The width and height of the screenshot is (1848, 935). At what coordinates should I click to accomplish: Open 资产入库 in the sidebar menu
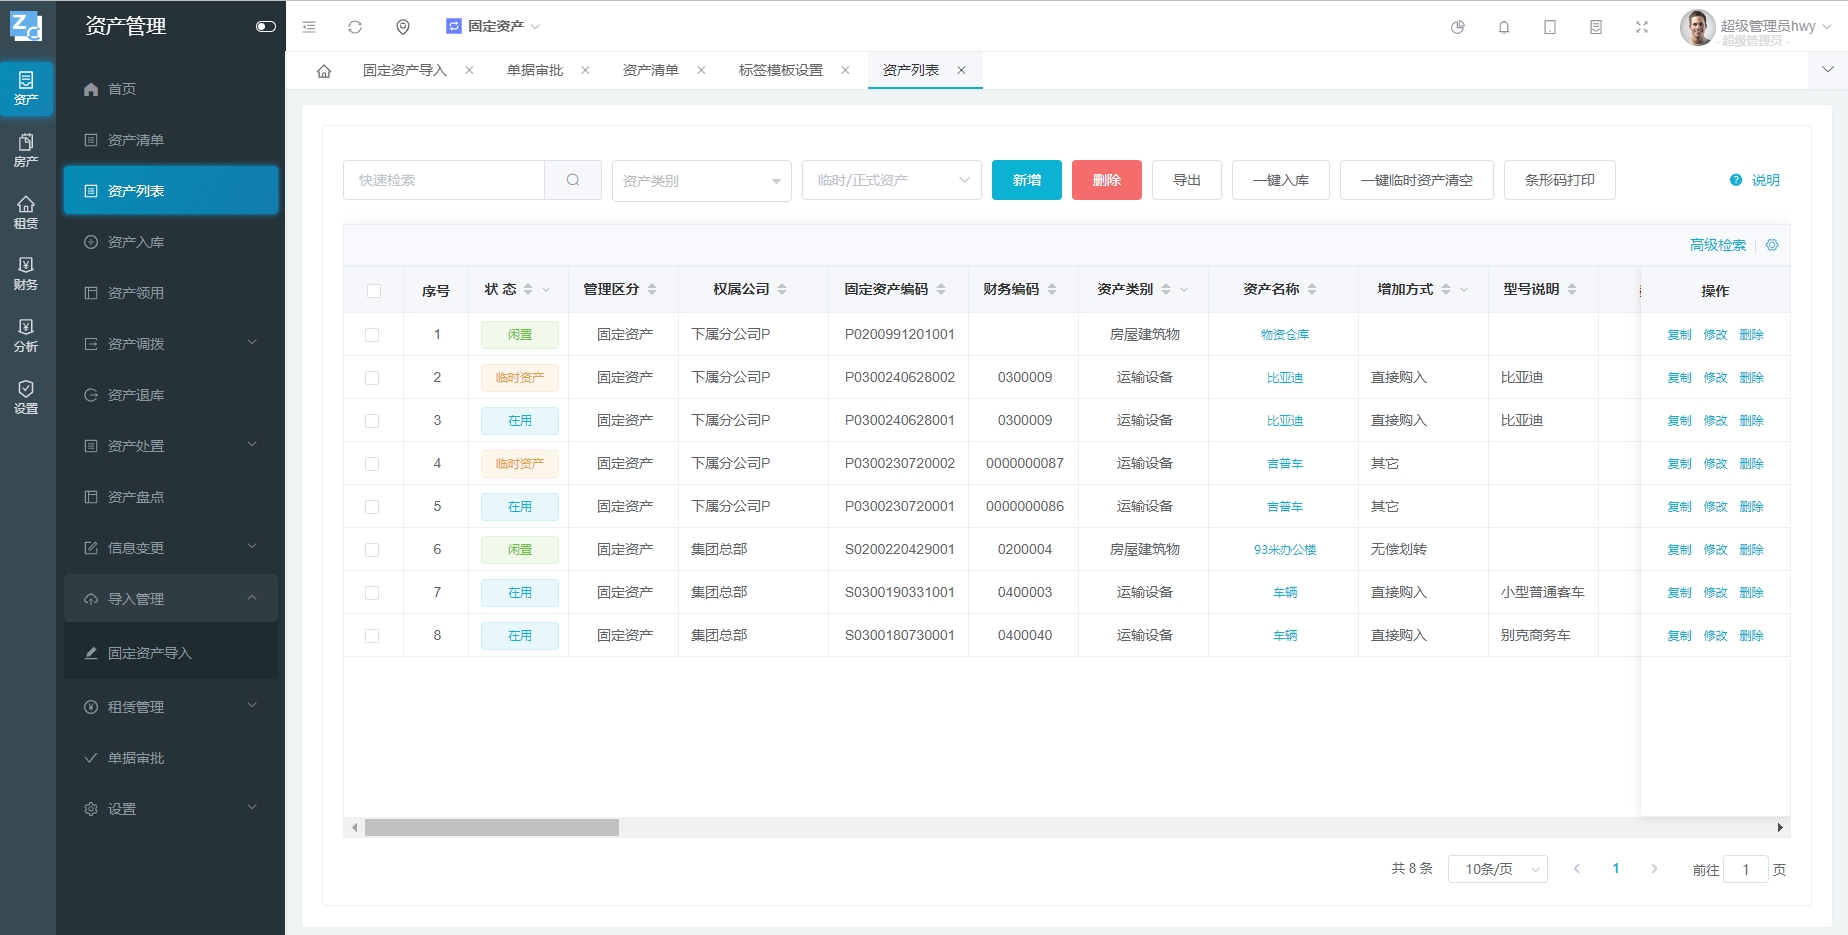coord(136,242)
